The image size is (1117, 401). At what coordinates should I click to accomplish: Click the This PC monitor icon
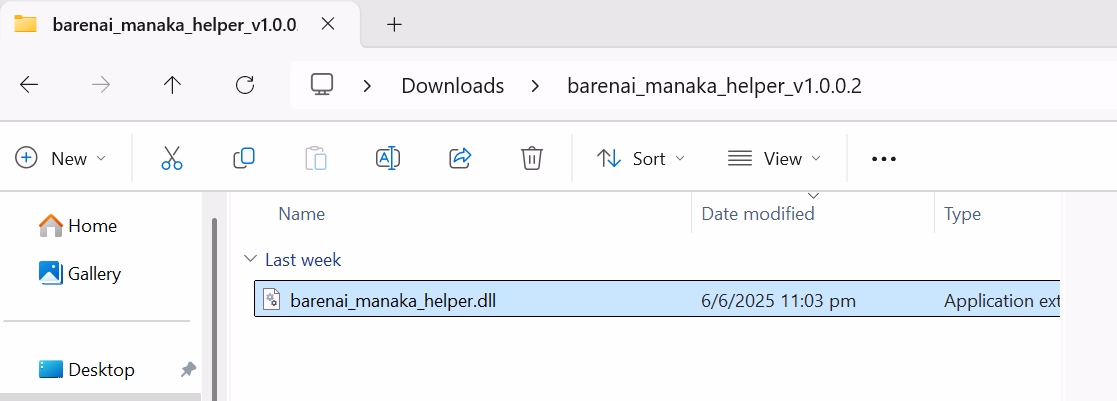(x=322, y=85)
